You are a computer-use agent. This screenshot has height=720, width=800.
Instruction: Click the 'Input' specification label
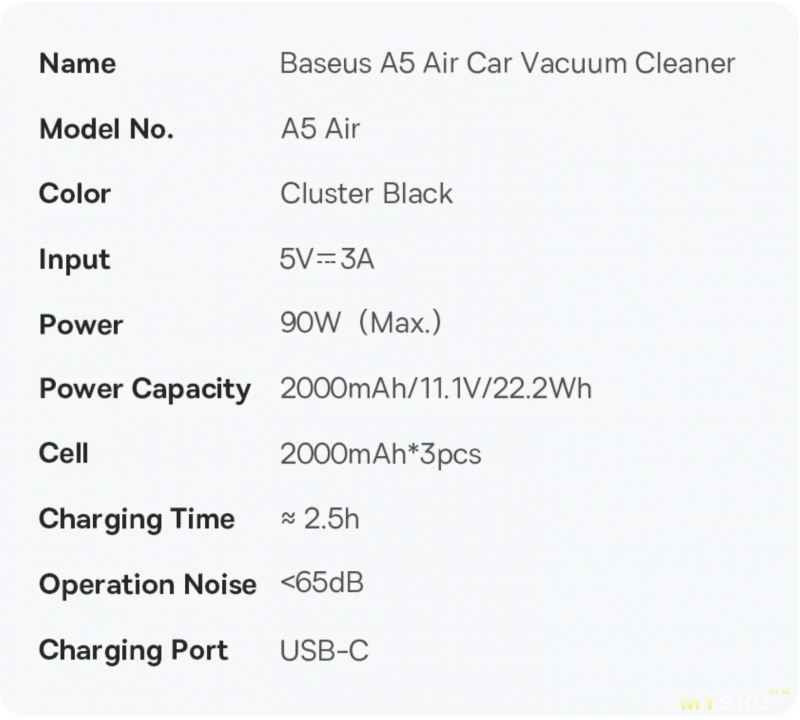74,260
